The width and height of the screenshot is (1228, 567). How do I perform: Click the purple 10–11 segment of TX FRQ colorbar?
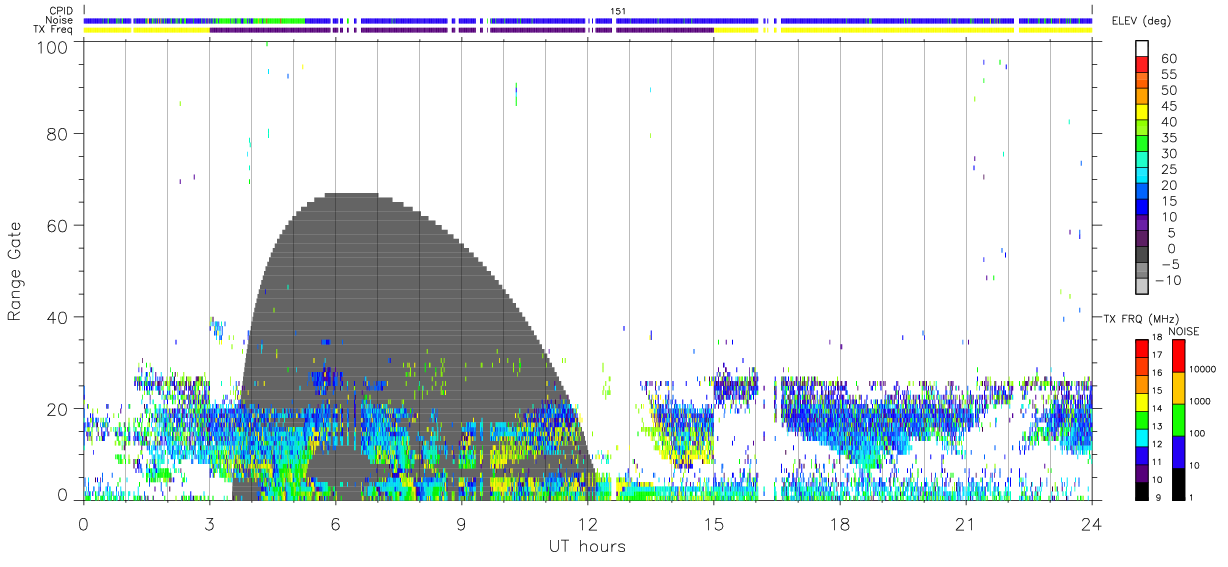(x=1142, y=472)
